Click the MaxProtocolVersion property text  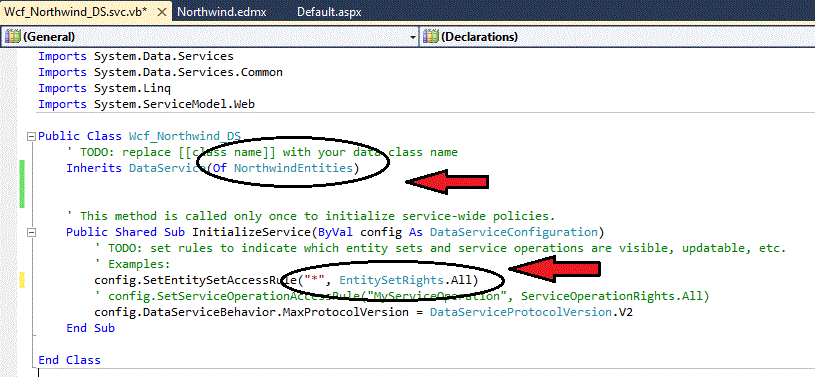click(347, 313)
